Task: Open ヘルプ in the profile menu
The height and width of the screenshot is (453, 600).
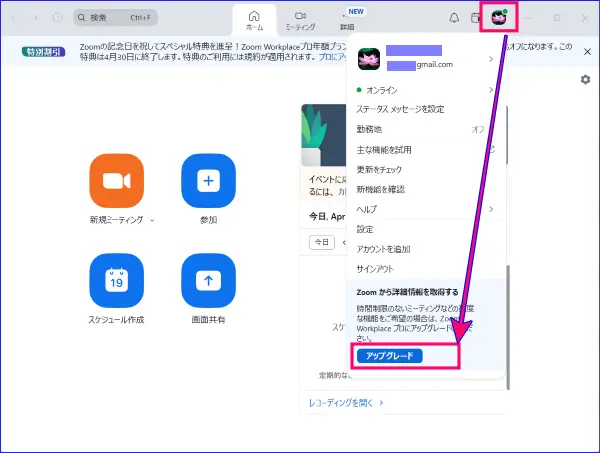Action: click(x=366, y=209)
